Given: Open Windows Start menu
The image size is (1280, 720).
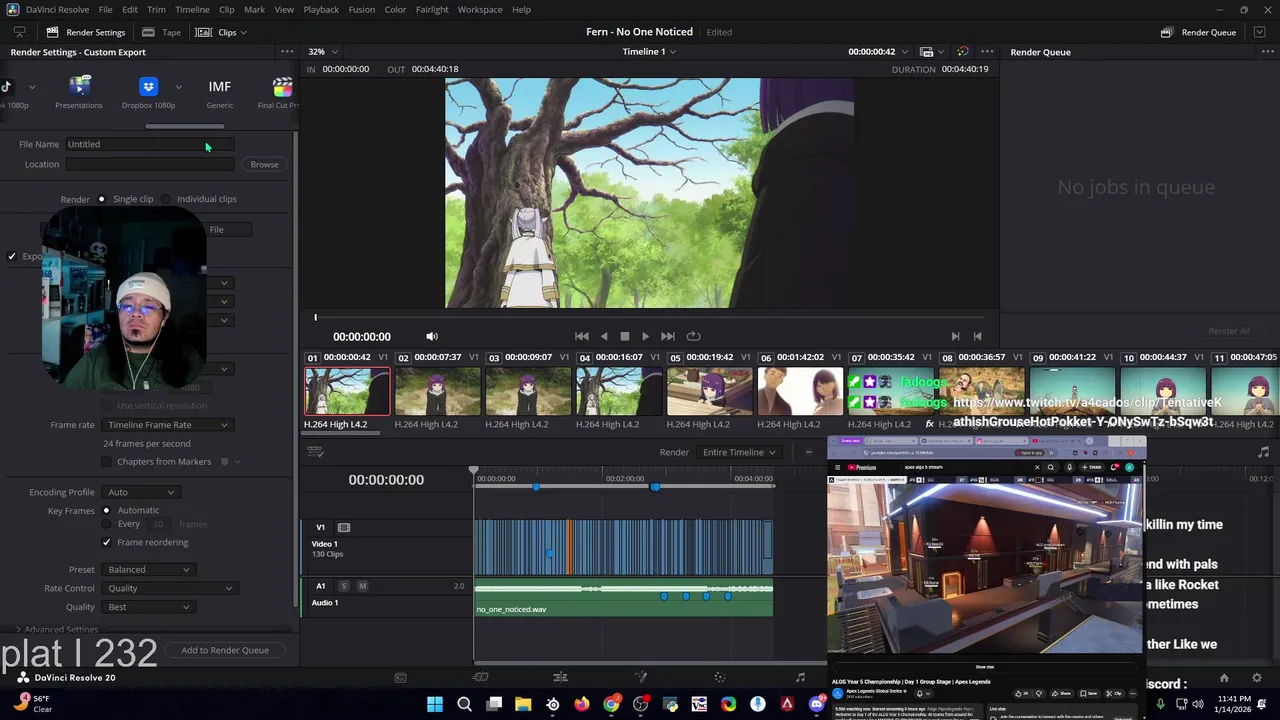Looking at the screenshot, I should [x=435, y=704].
